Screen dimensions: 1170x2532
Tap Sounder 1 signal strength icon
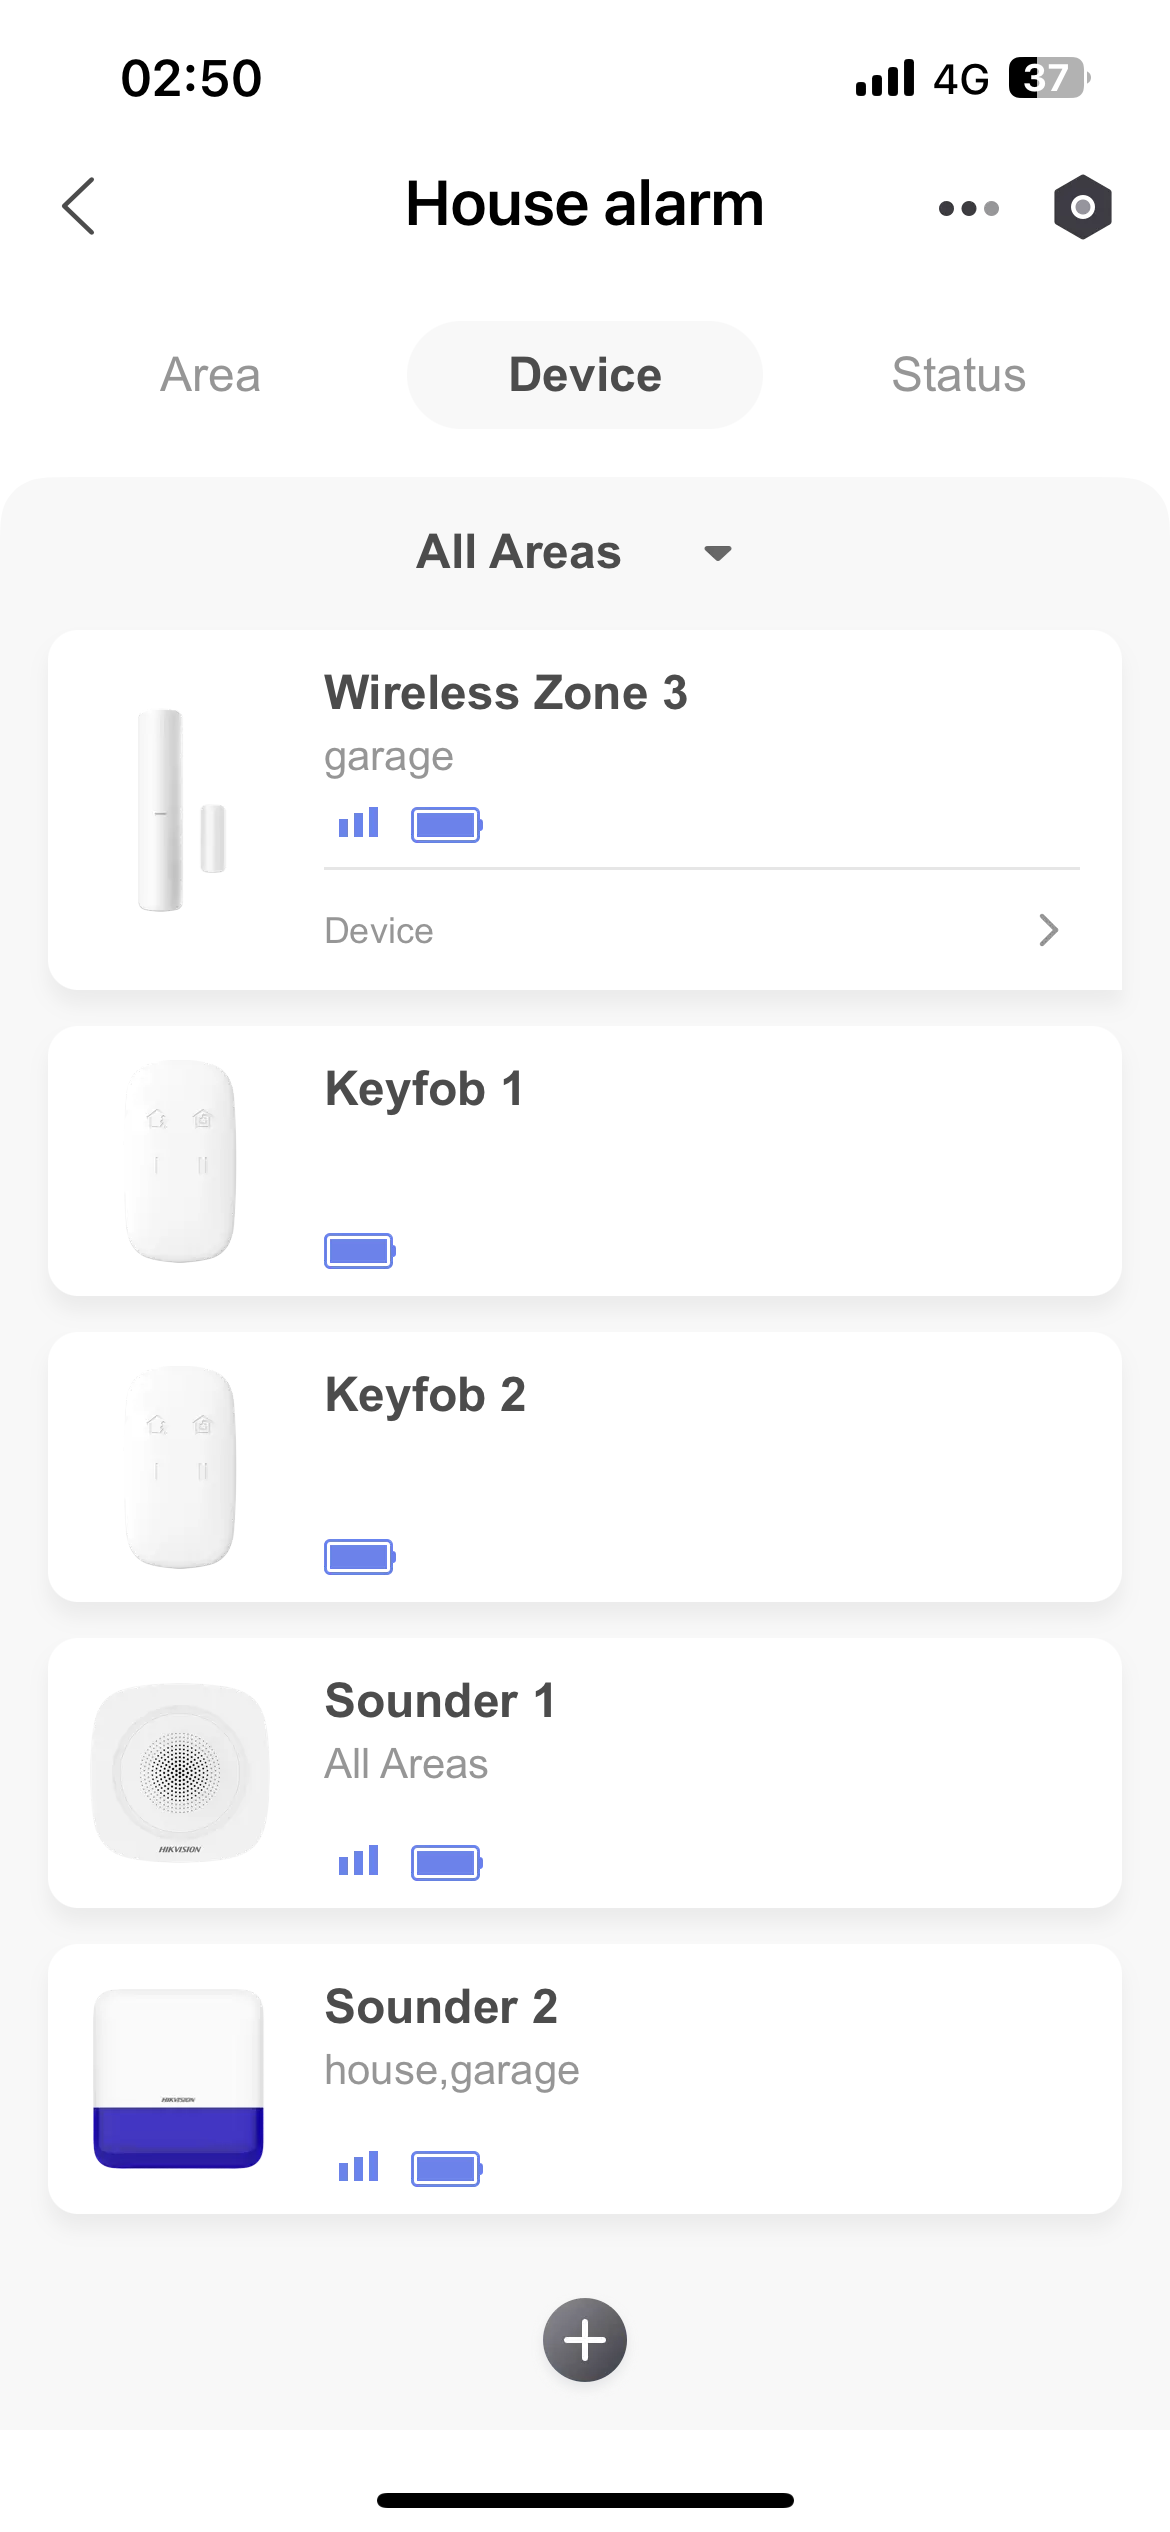[358, 1861]
